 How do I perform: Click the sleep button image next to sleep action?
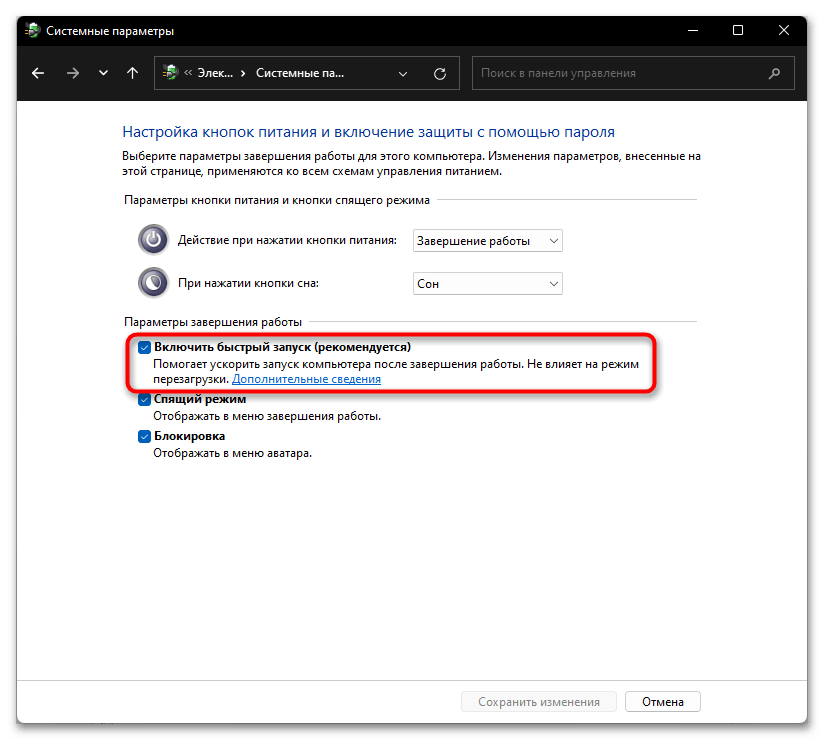pyautogui.click(x=152, y=283)
